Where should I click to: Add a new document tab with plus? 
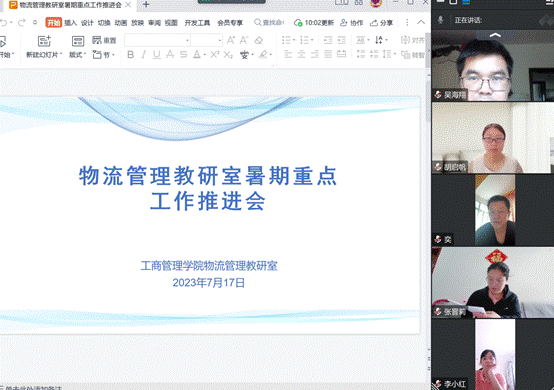[146, 5]
